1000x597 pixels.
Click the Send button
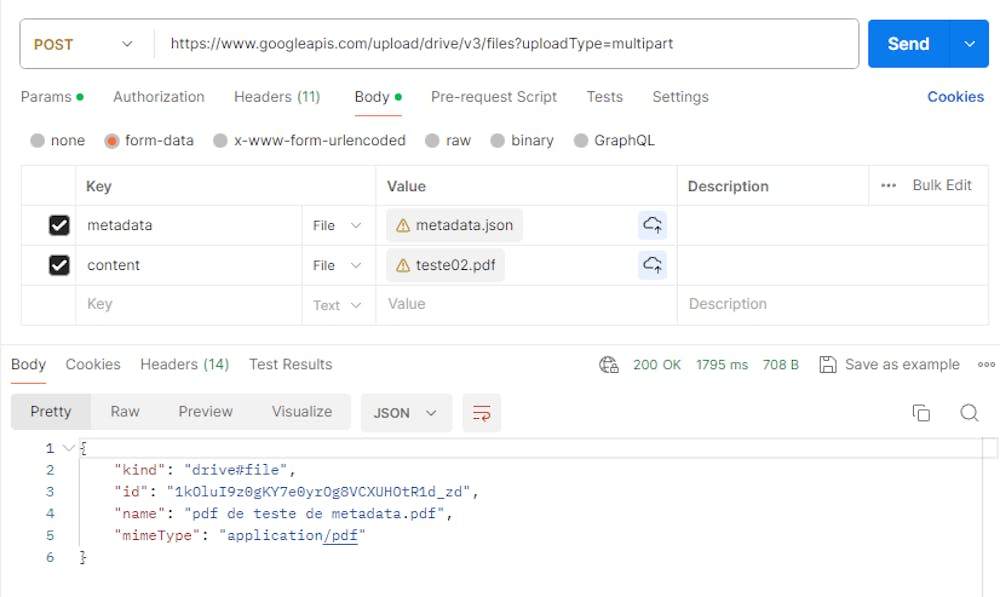point(907,44)
